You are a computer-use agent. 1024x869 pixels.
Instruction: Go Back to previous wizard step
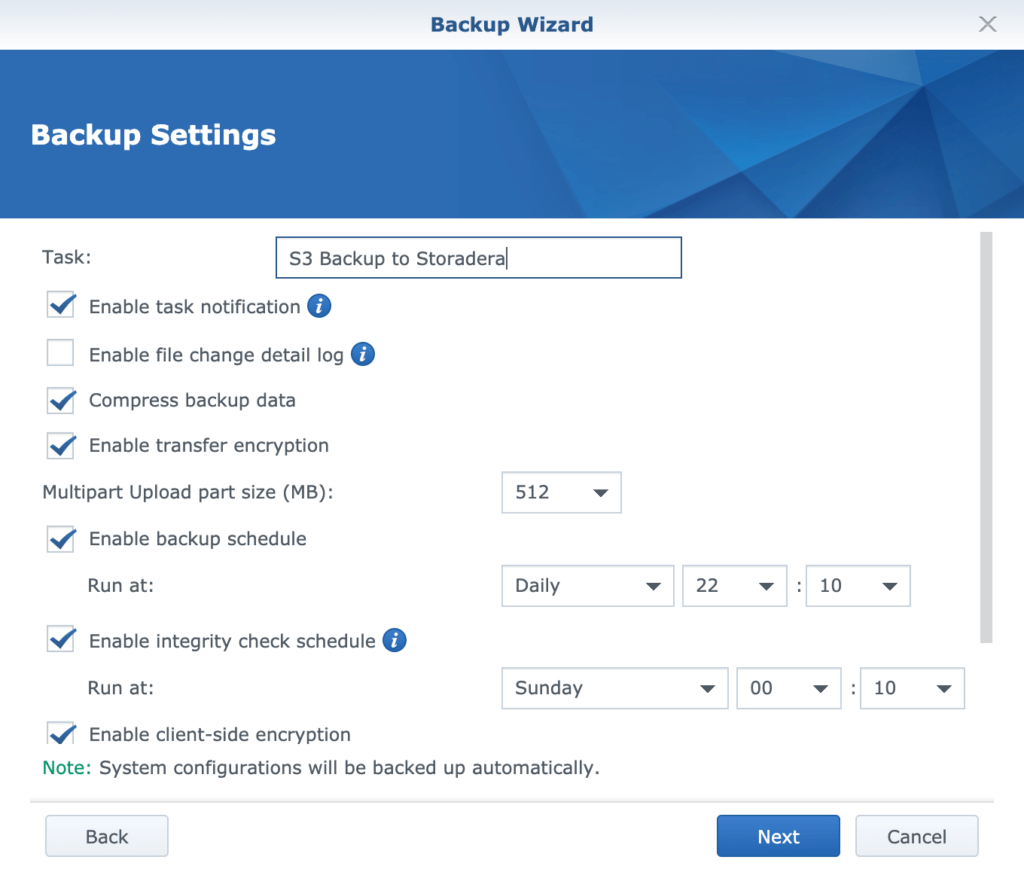pos(106,837)
